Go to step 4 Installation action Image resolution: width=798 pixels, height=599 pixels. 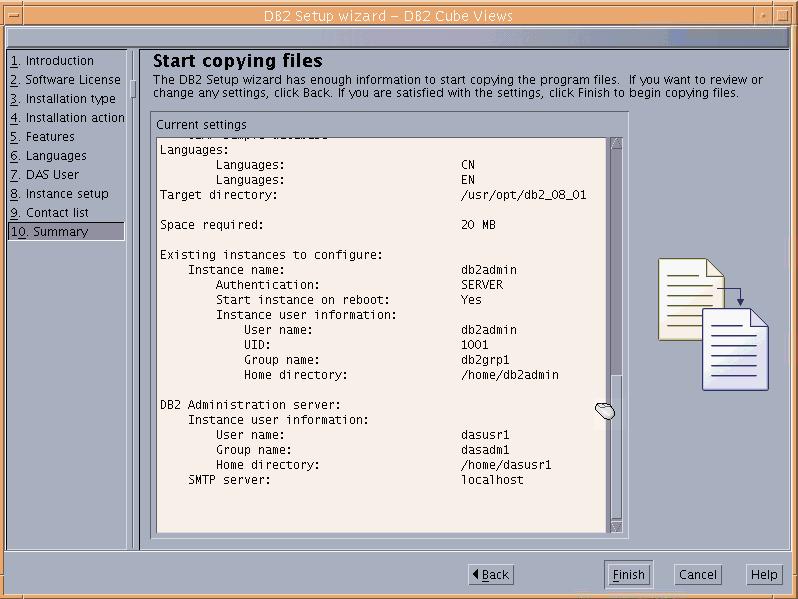[x=67, y=118]
